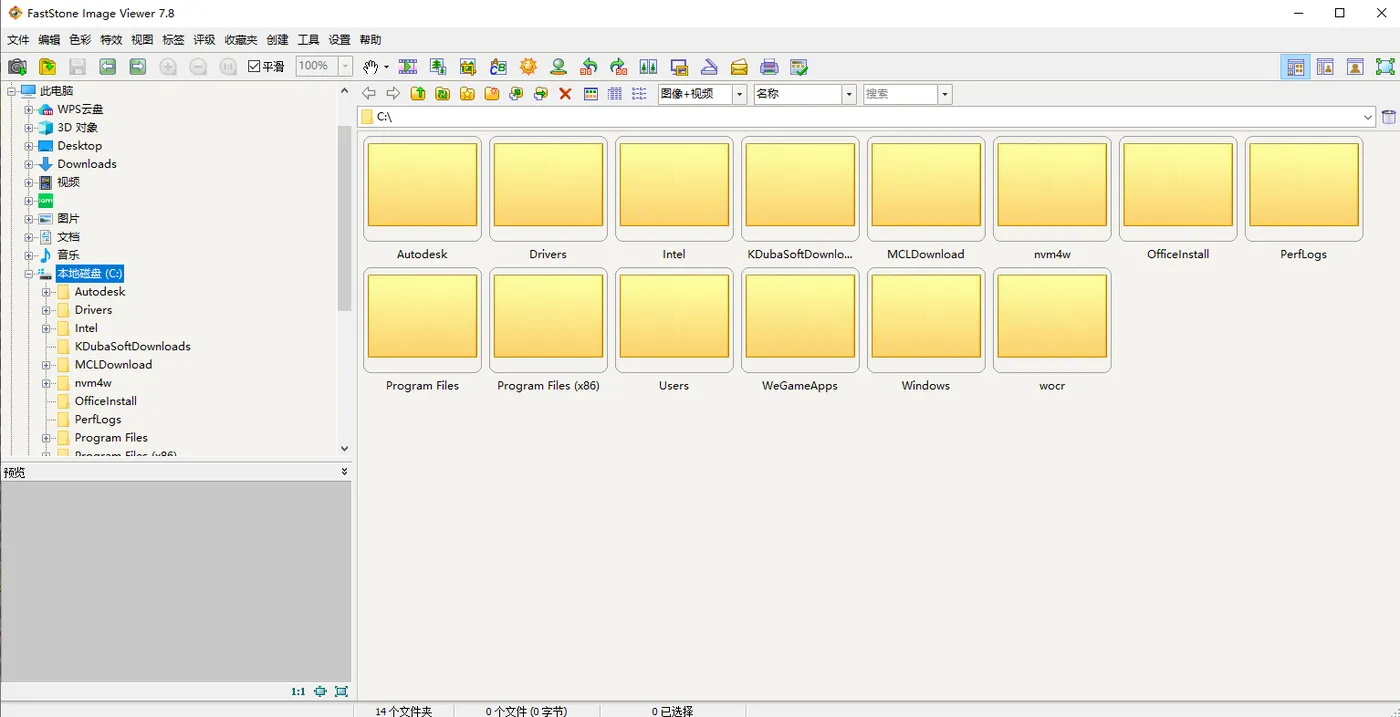Open the crop board tool
Viewport: 1400px width, 717px height.
(468, 67)
